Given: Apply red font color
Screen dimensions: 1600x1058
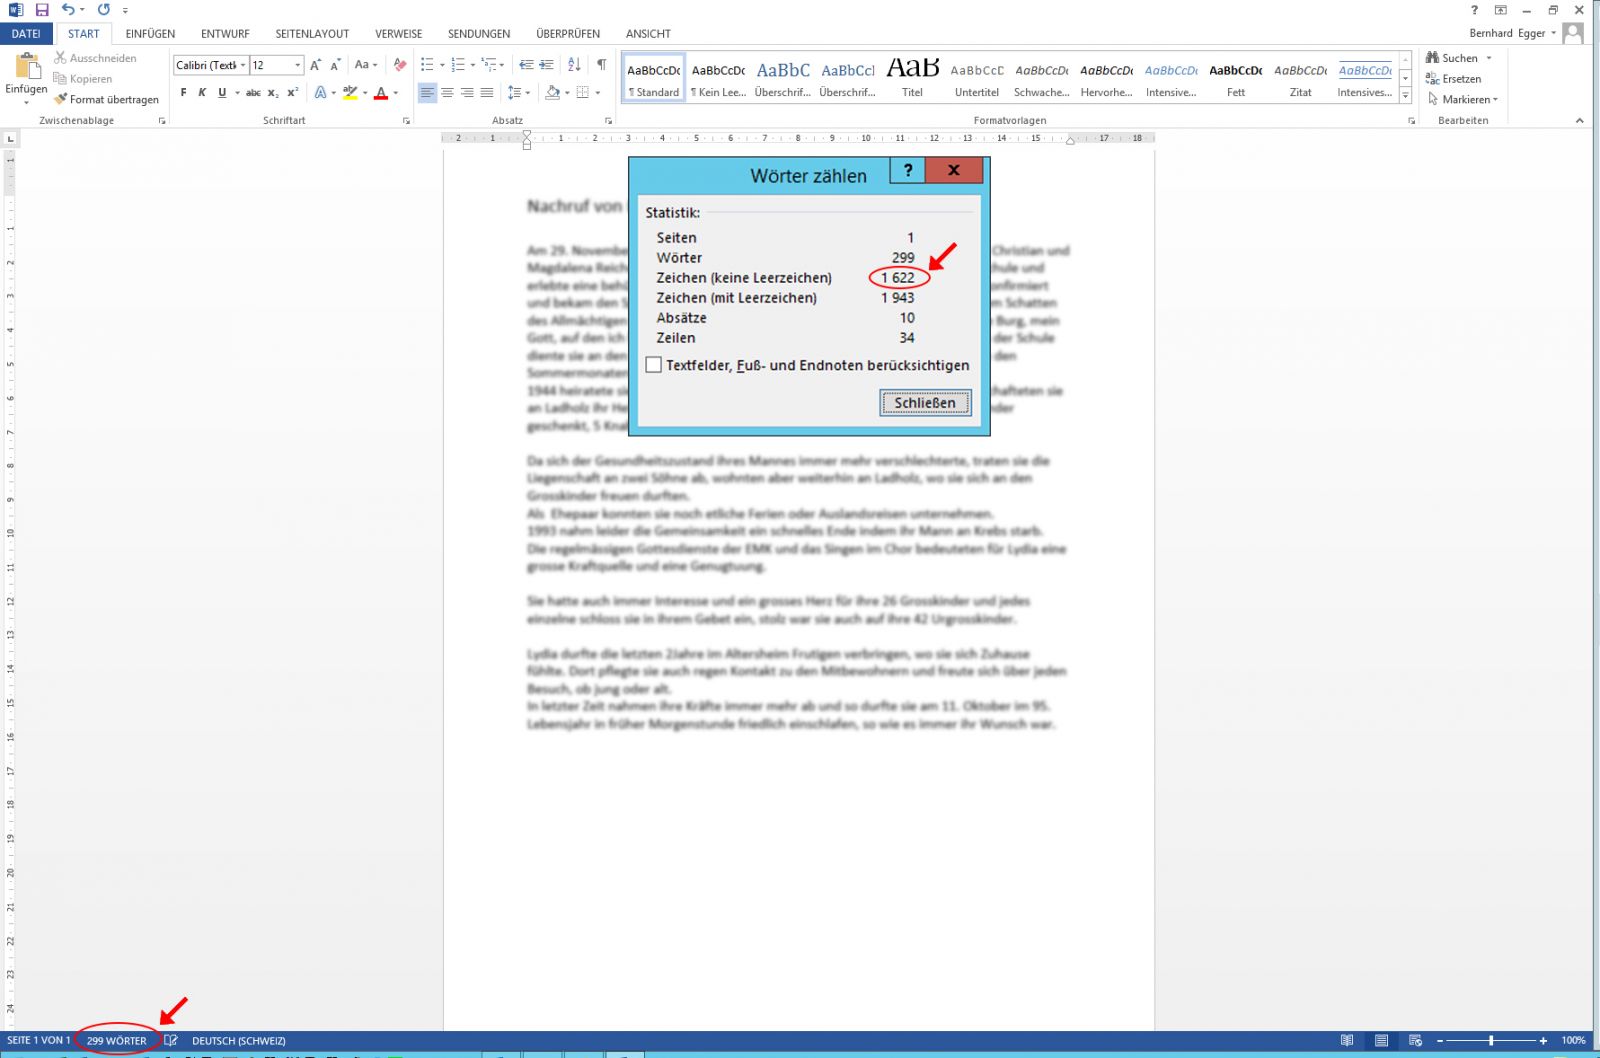Looking at the screenshot, I should coord(381,93).
